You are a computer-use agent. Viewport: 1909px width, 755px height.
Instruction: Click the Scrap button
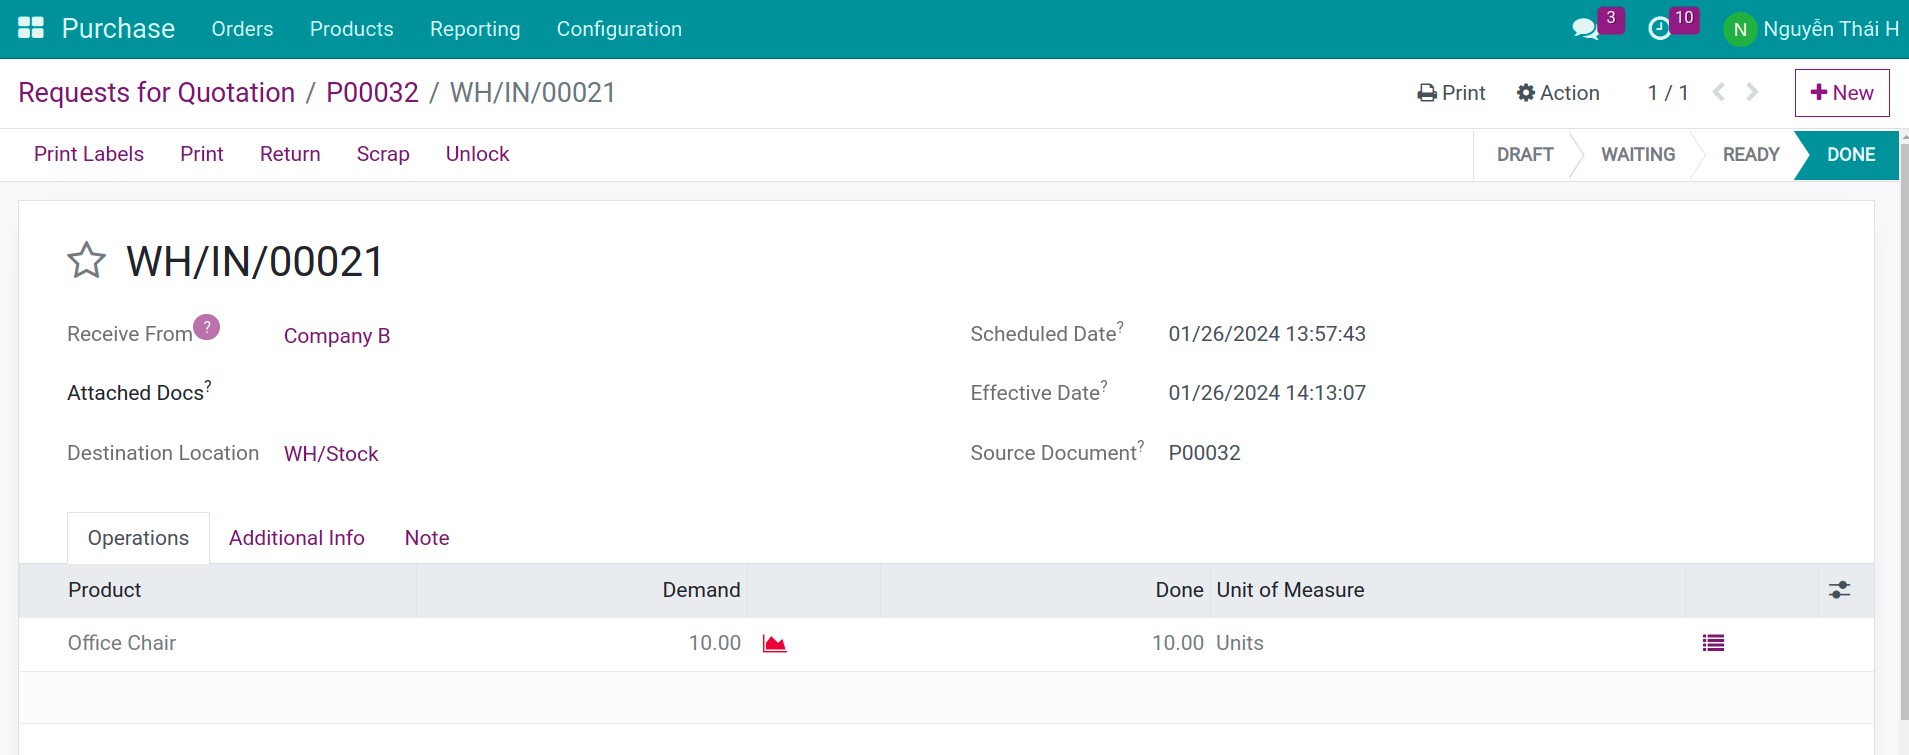pyautogui.click(x=383, y=154)
